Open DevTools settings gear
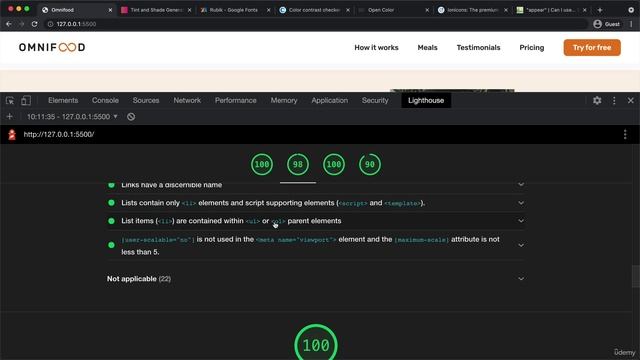This screenshot has width=640, height=360. (597, 100)
